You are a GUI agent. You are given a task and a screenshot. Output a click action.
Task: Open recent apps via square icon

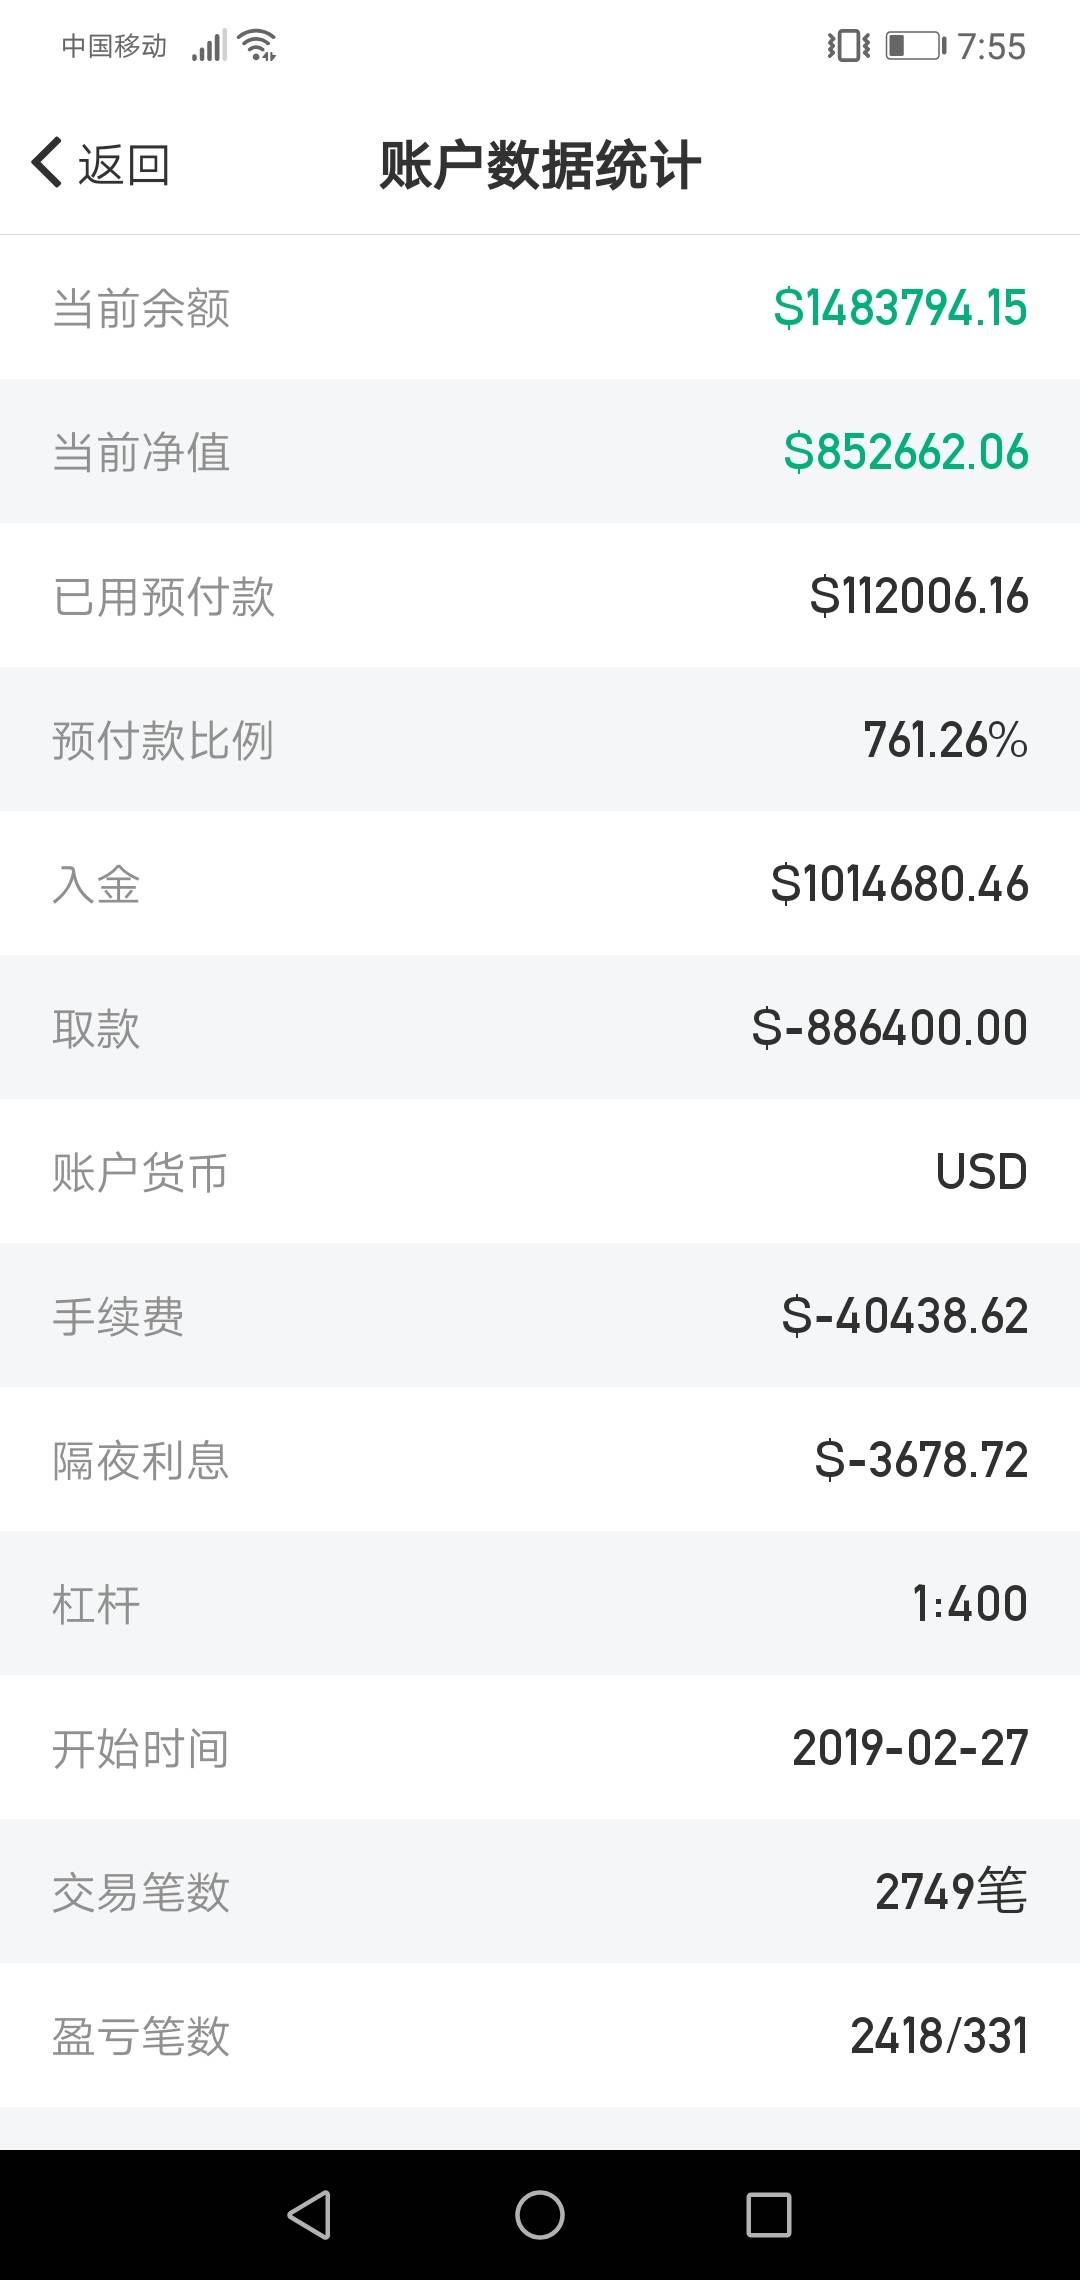pos(769,2214)
